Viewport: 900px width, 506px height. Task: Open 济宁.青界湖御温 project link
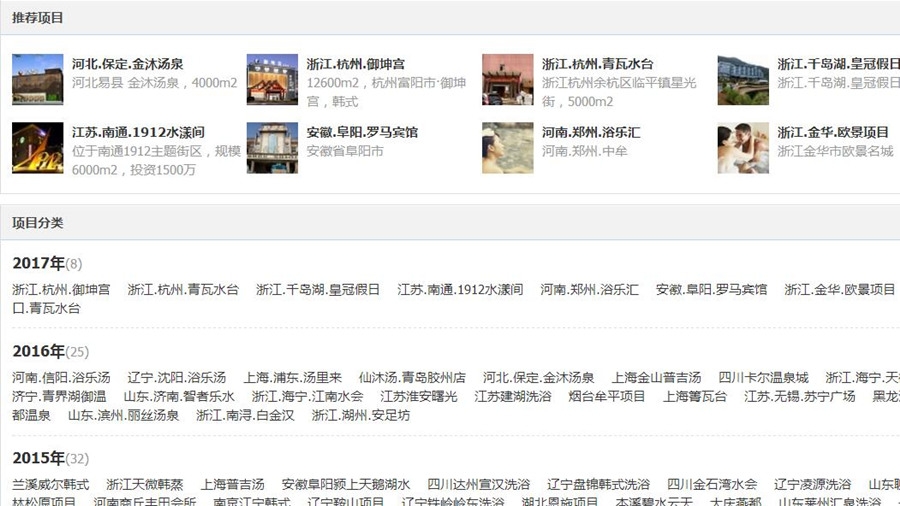coord(59,396)
